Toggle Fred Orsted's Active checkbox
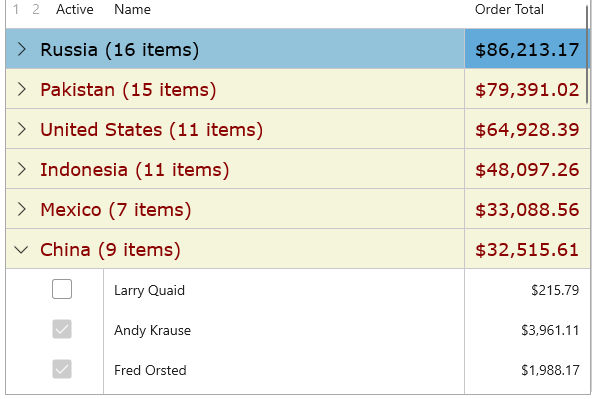This screenshot has height=399, width=596. (62, 369)
